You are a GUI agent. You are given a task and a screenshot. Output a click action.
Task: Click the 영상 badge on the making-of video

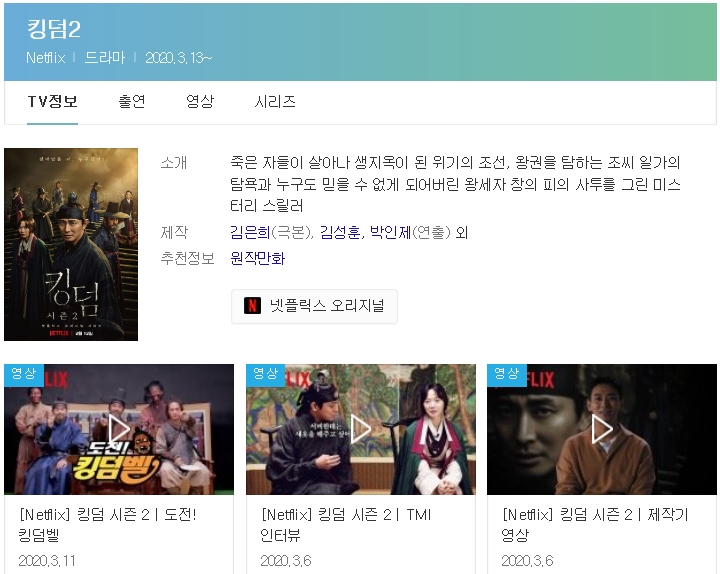point(506,373)
